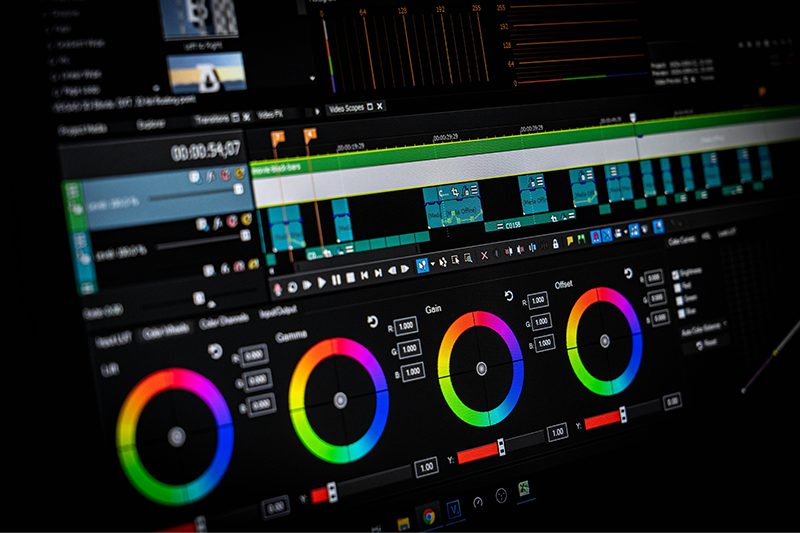
Task: Click center puck of Gain wheel
Action: (481, 368)
